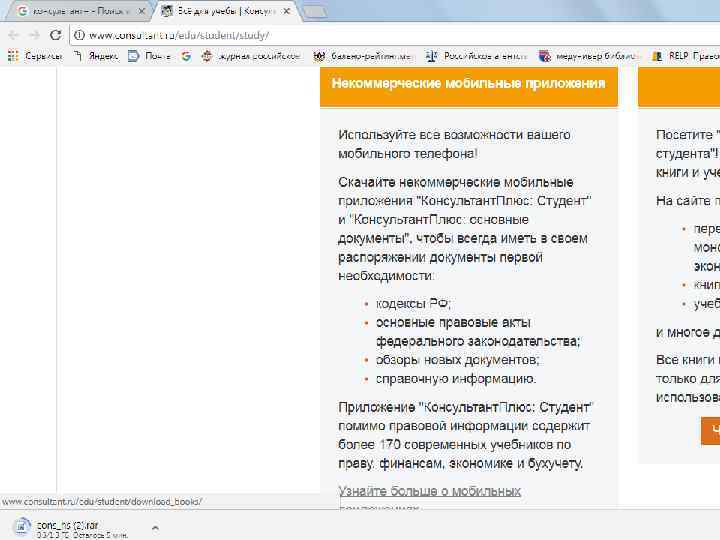Viewport: 720px width, 540px height.
Task: Select the "Всё для учебы" Consultant tab
Action: tap(225, 11)
